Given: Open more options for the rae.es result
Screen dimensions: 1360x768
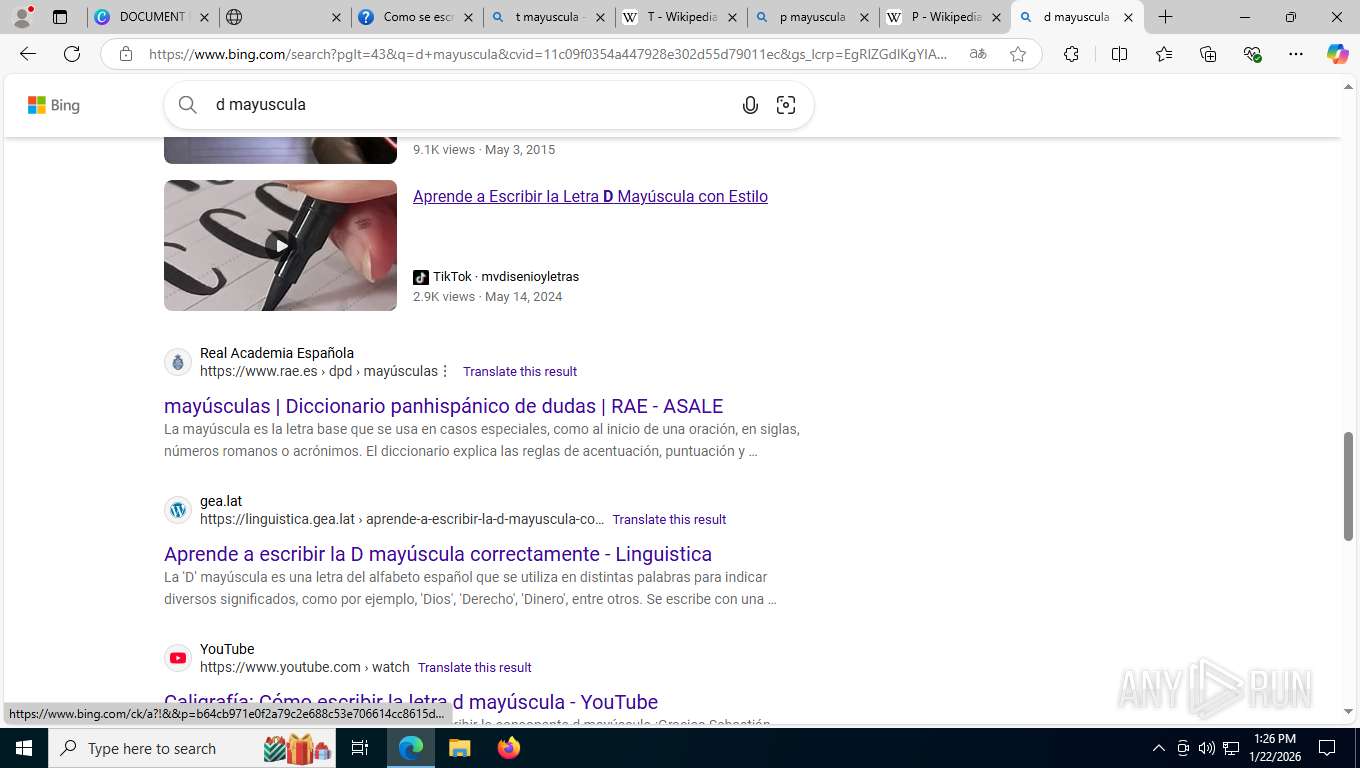Looking at the screenshot, I should tap(445, 371).
